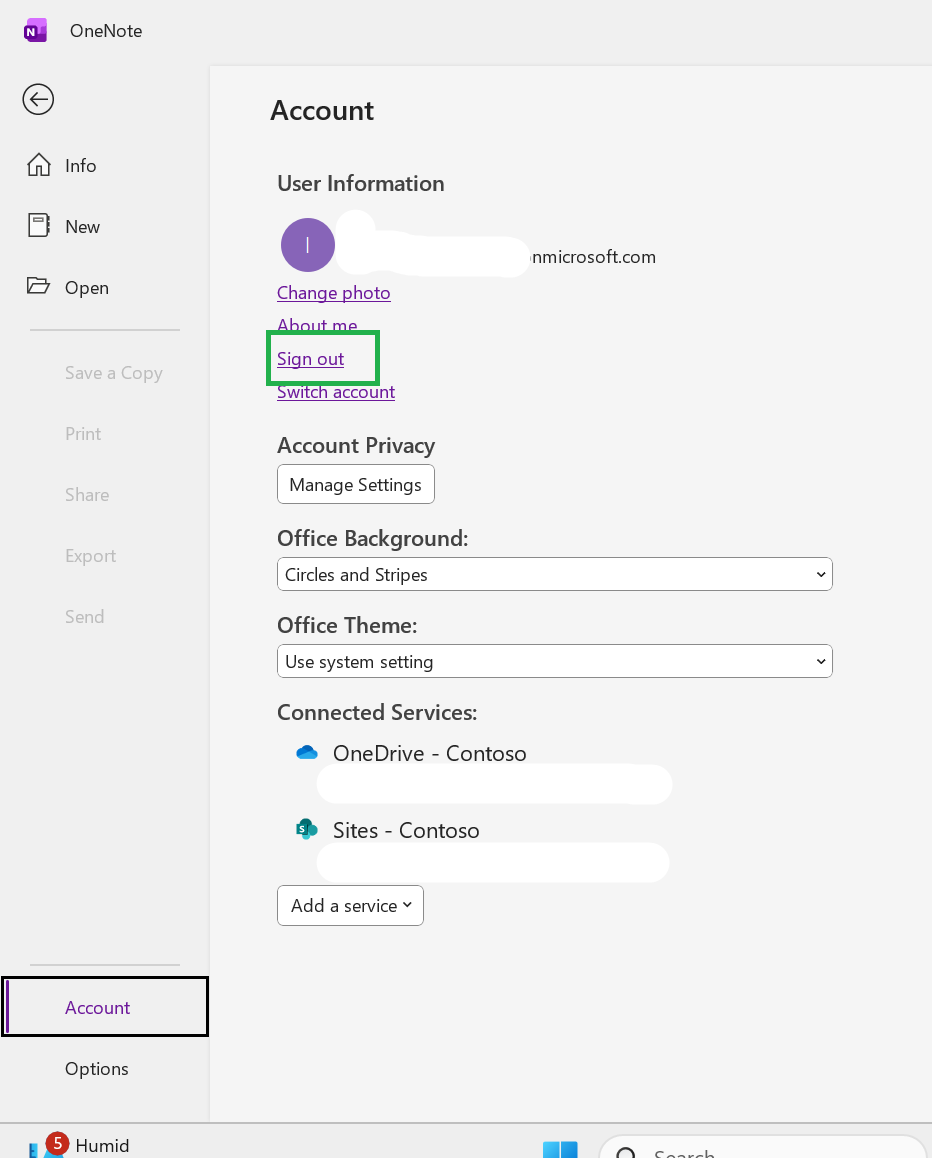Expand the Office Background dropdown

pos(555,575)
